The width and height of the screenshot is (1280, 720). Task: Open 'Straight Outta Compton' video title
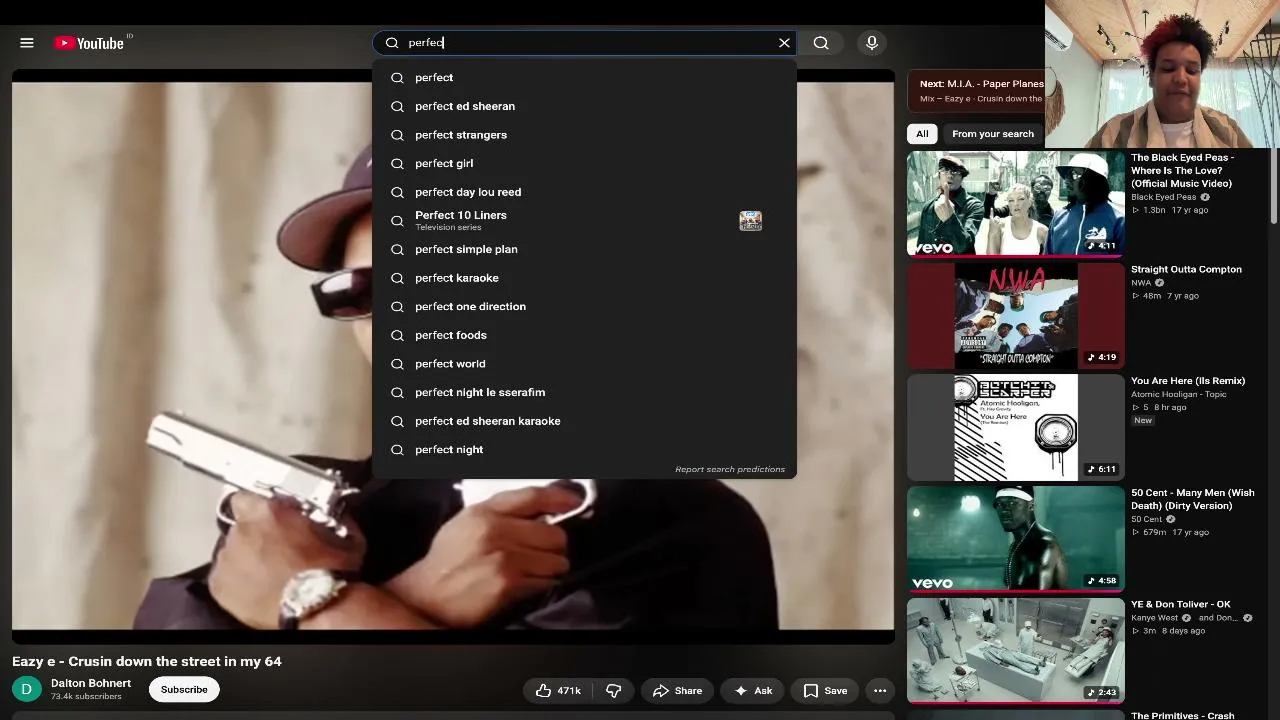coord(1186,269)
